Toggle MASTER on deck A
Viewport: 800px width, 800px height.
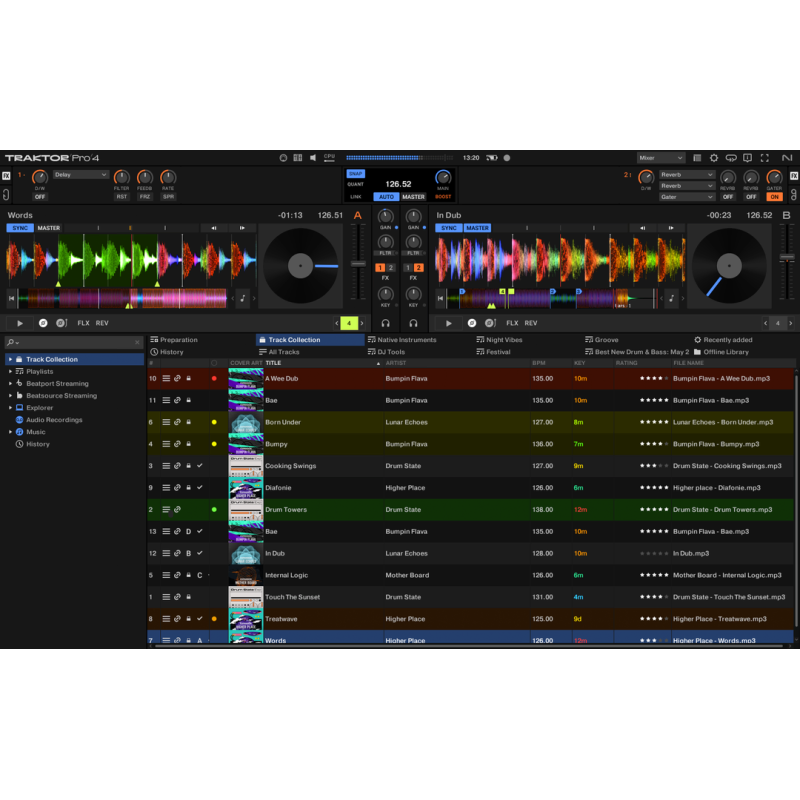(x=48, y=228)
